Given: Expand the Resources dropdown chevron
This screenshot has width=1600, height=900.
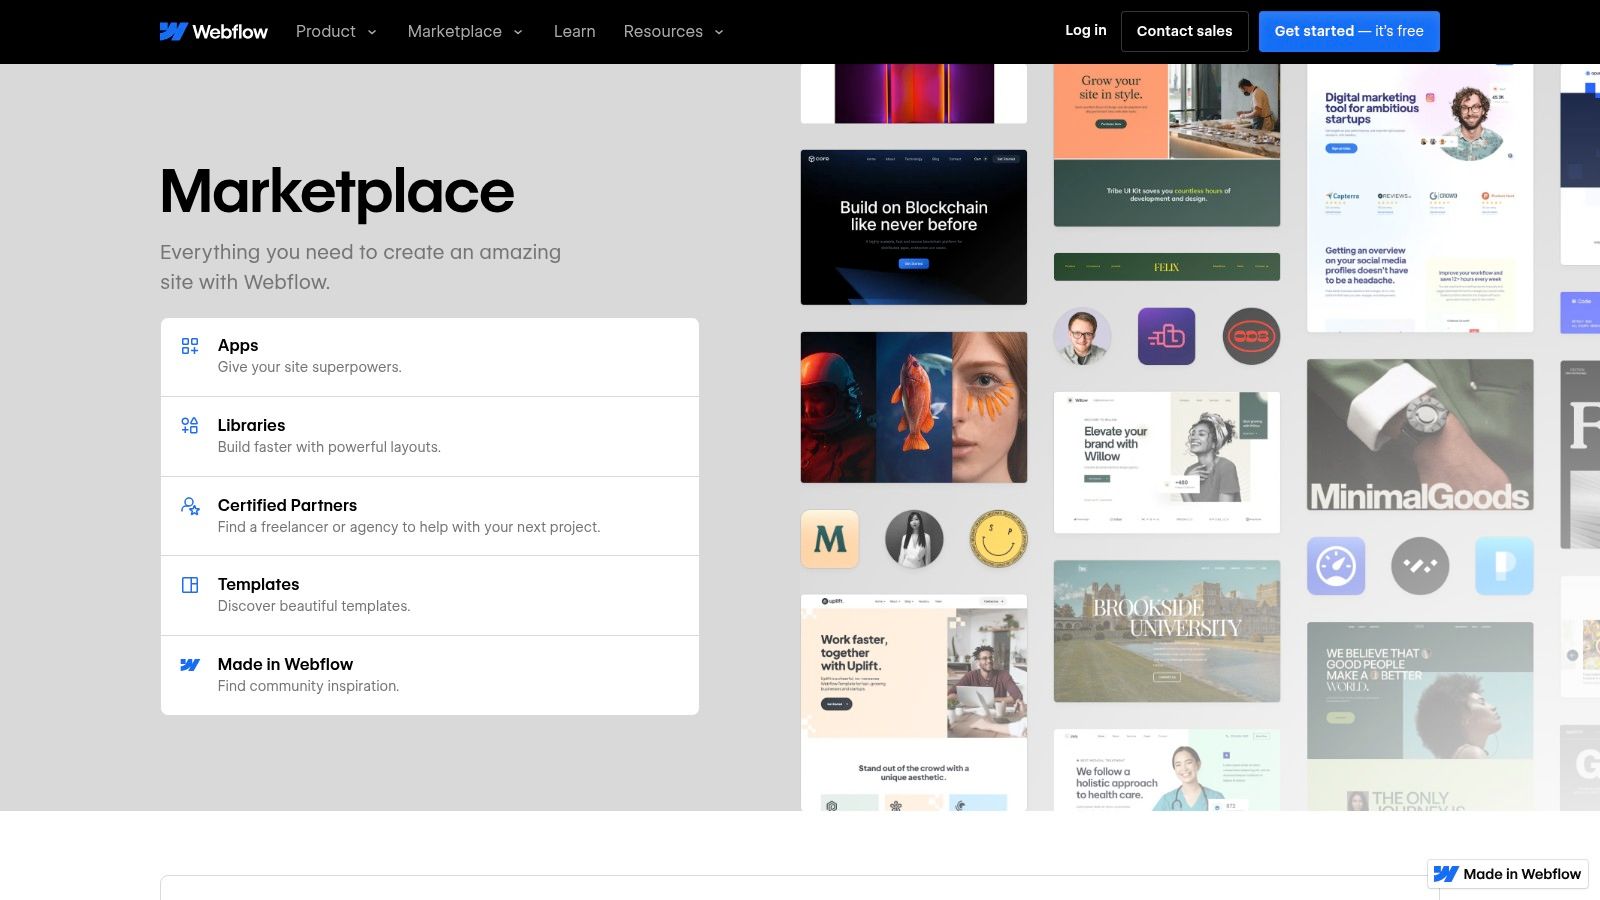Looking at the screenshot, I should point(719,32).
